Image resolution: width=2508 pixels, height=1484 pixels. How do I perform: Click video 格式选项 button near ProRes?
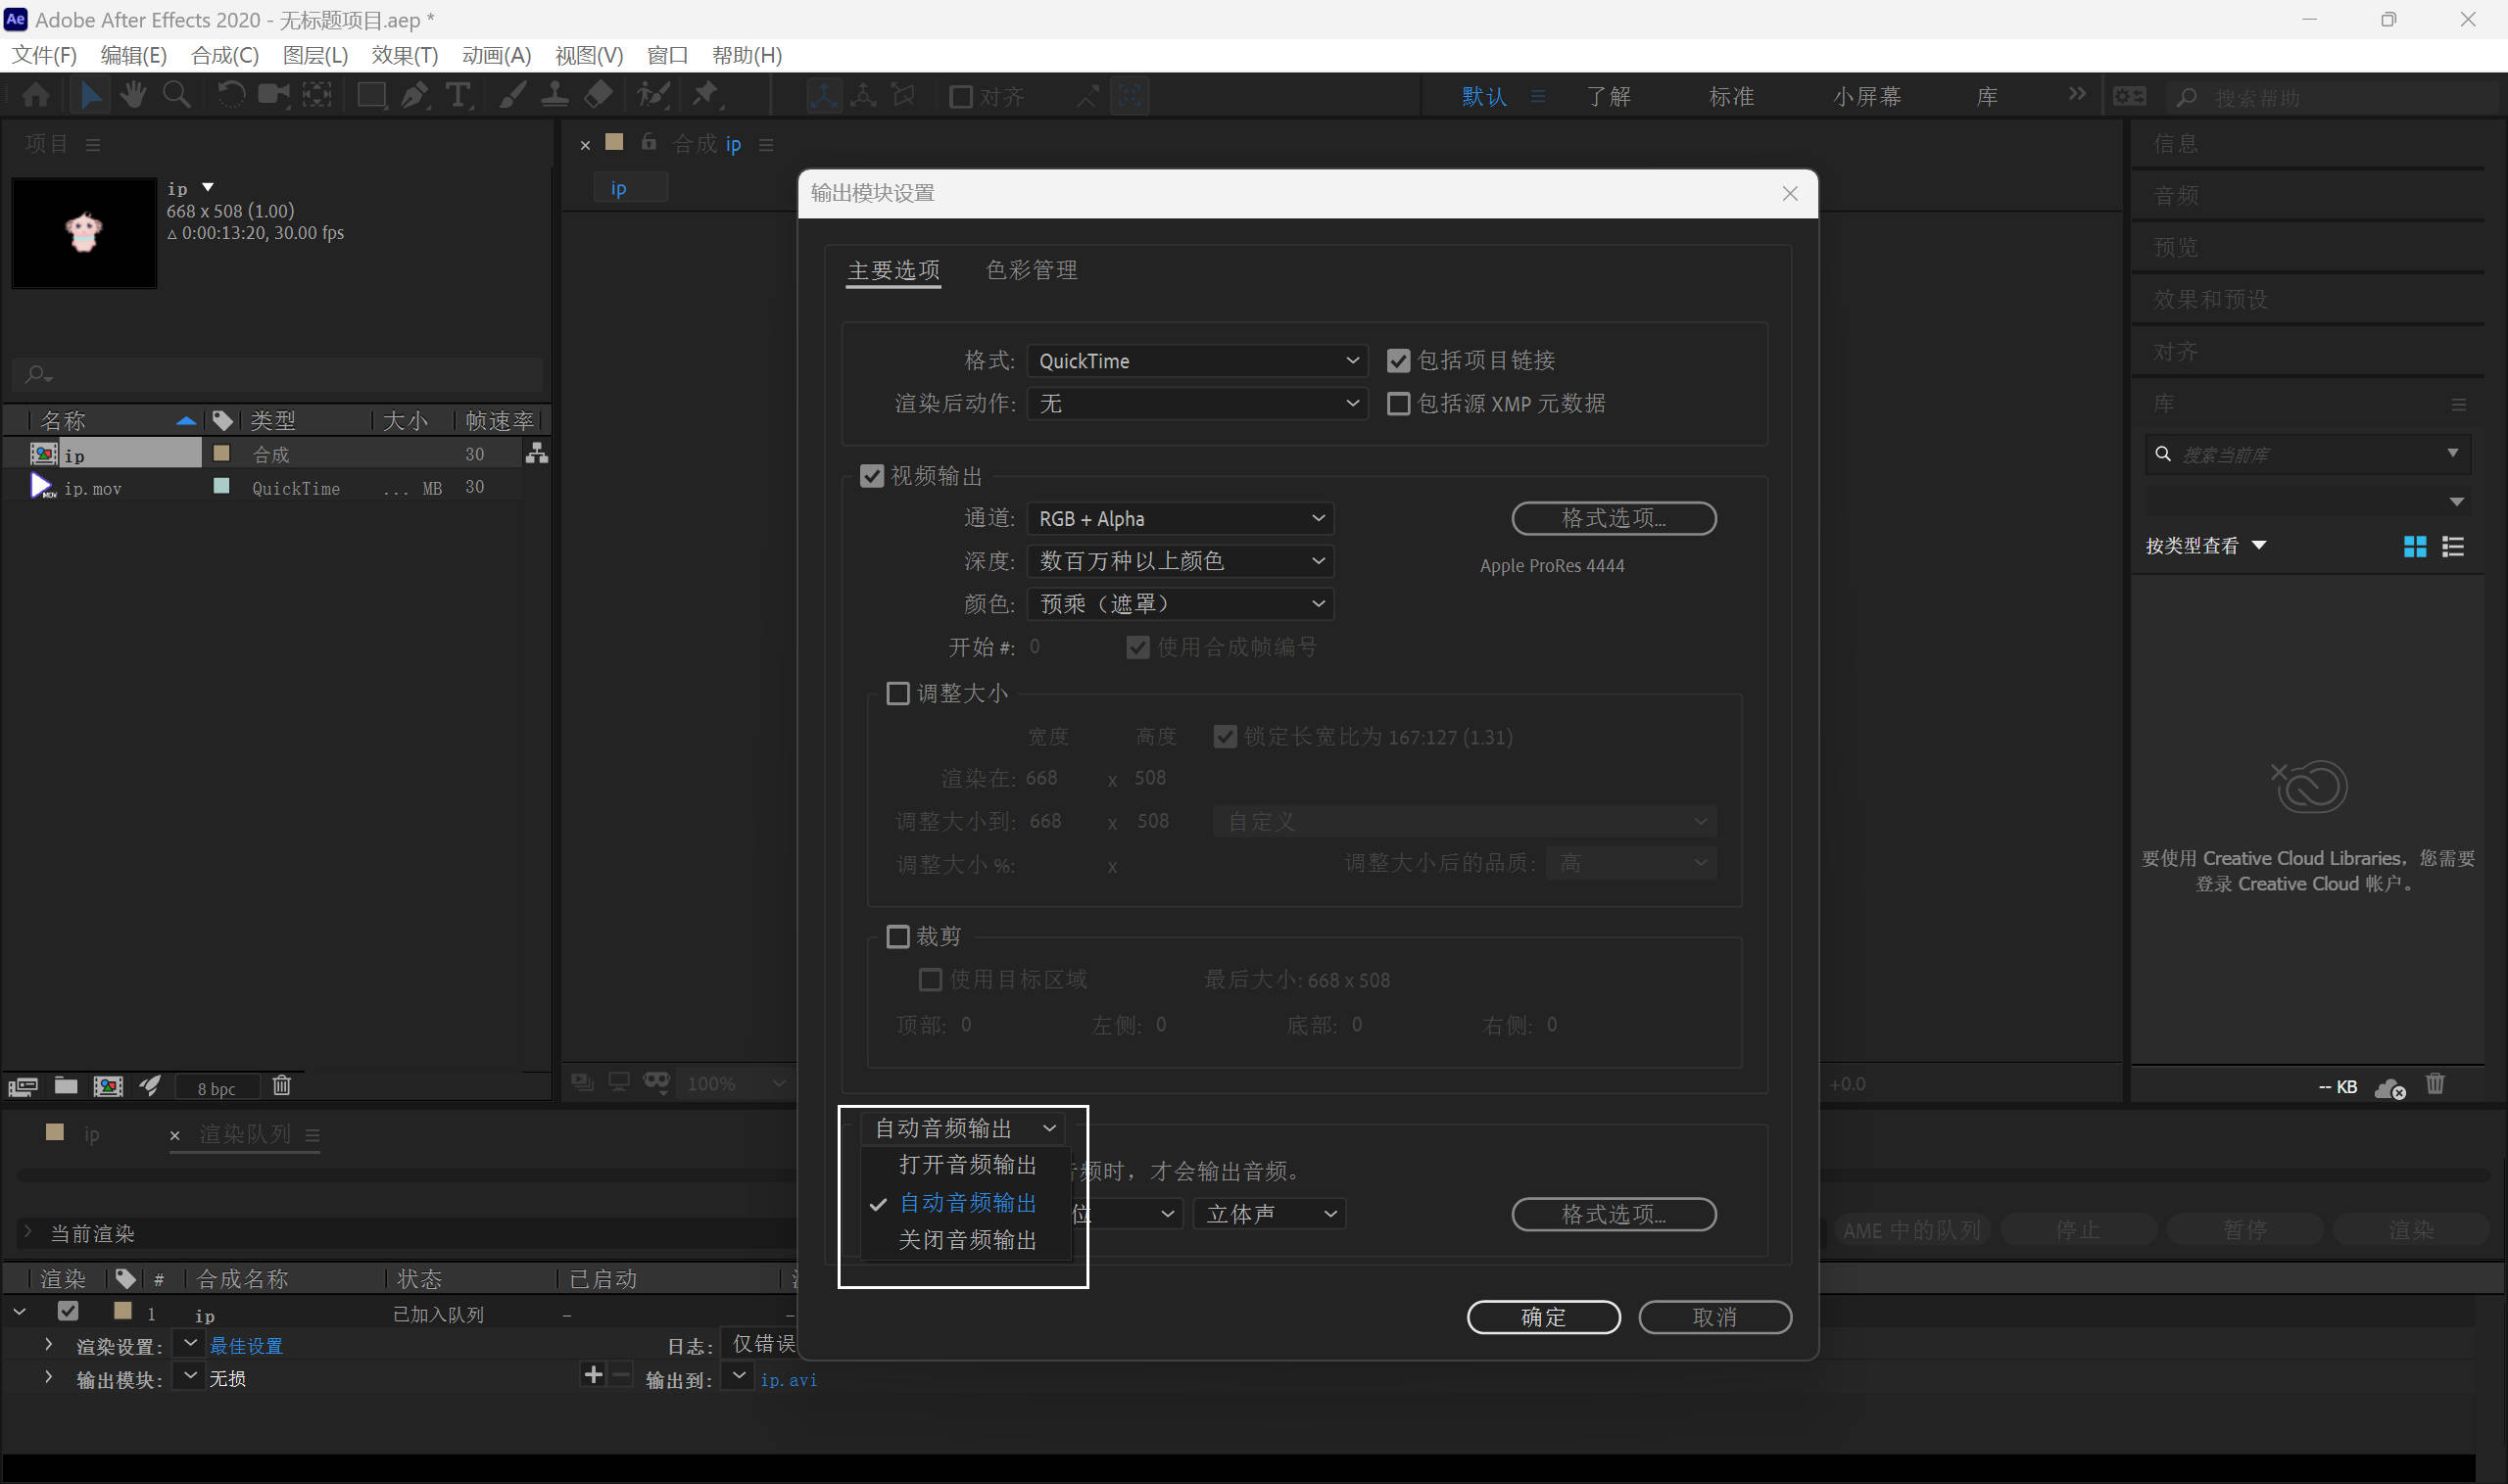(x=1613, y=518)
